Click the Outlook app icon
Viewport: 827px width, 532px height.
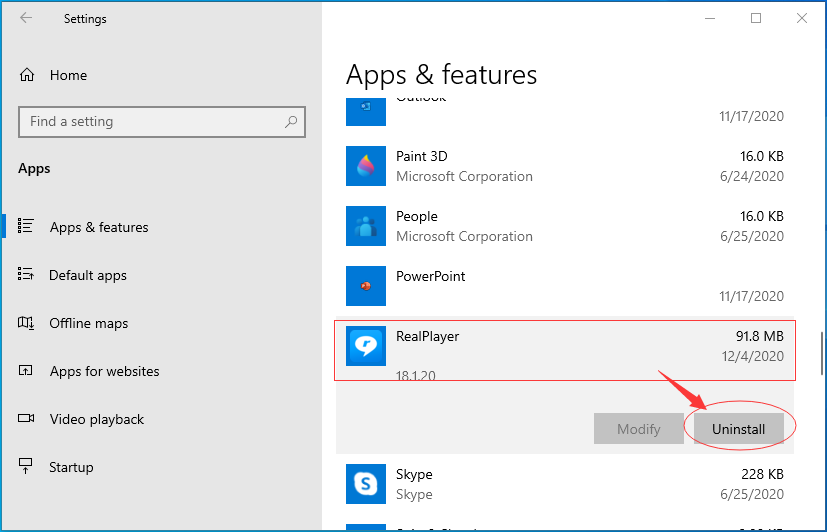click(x=366, y=112)
